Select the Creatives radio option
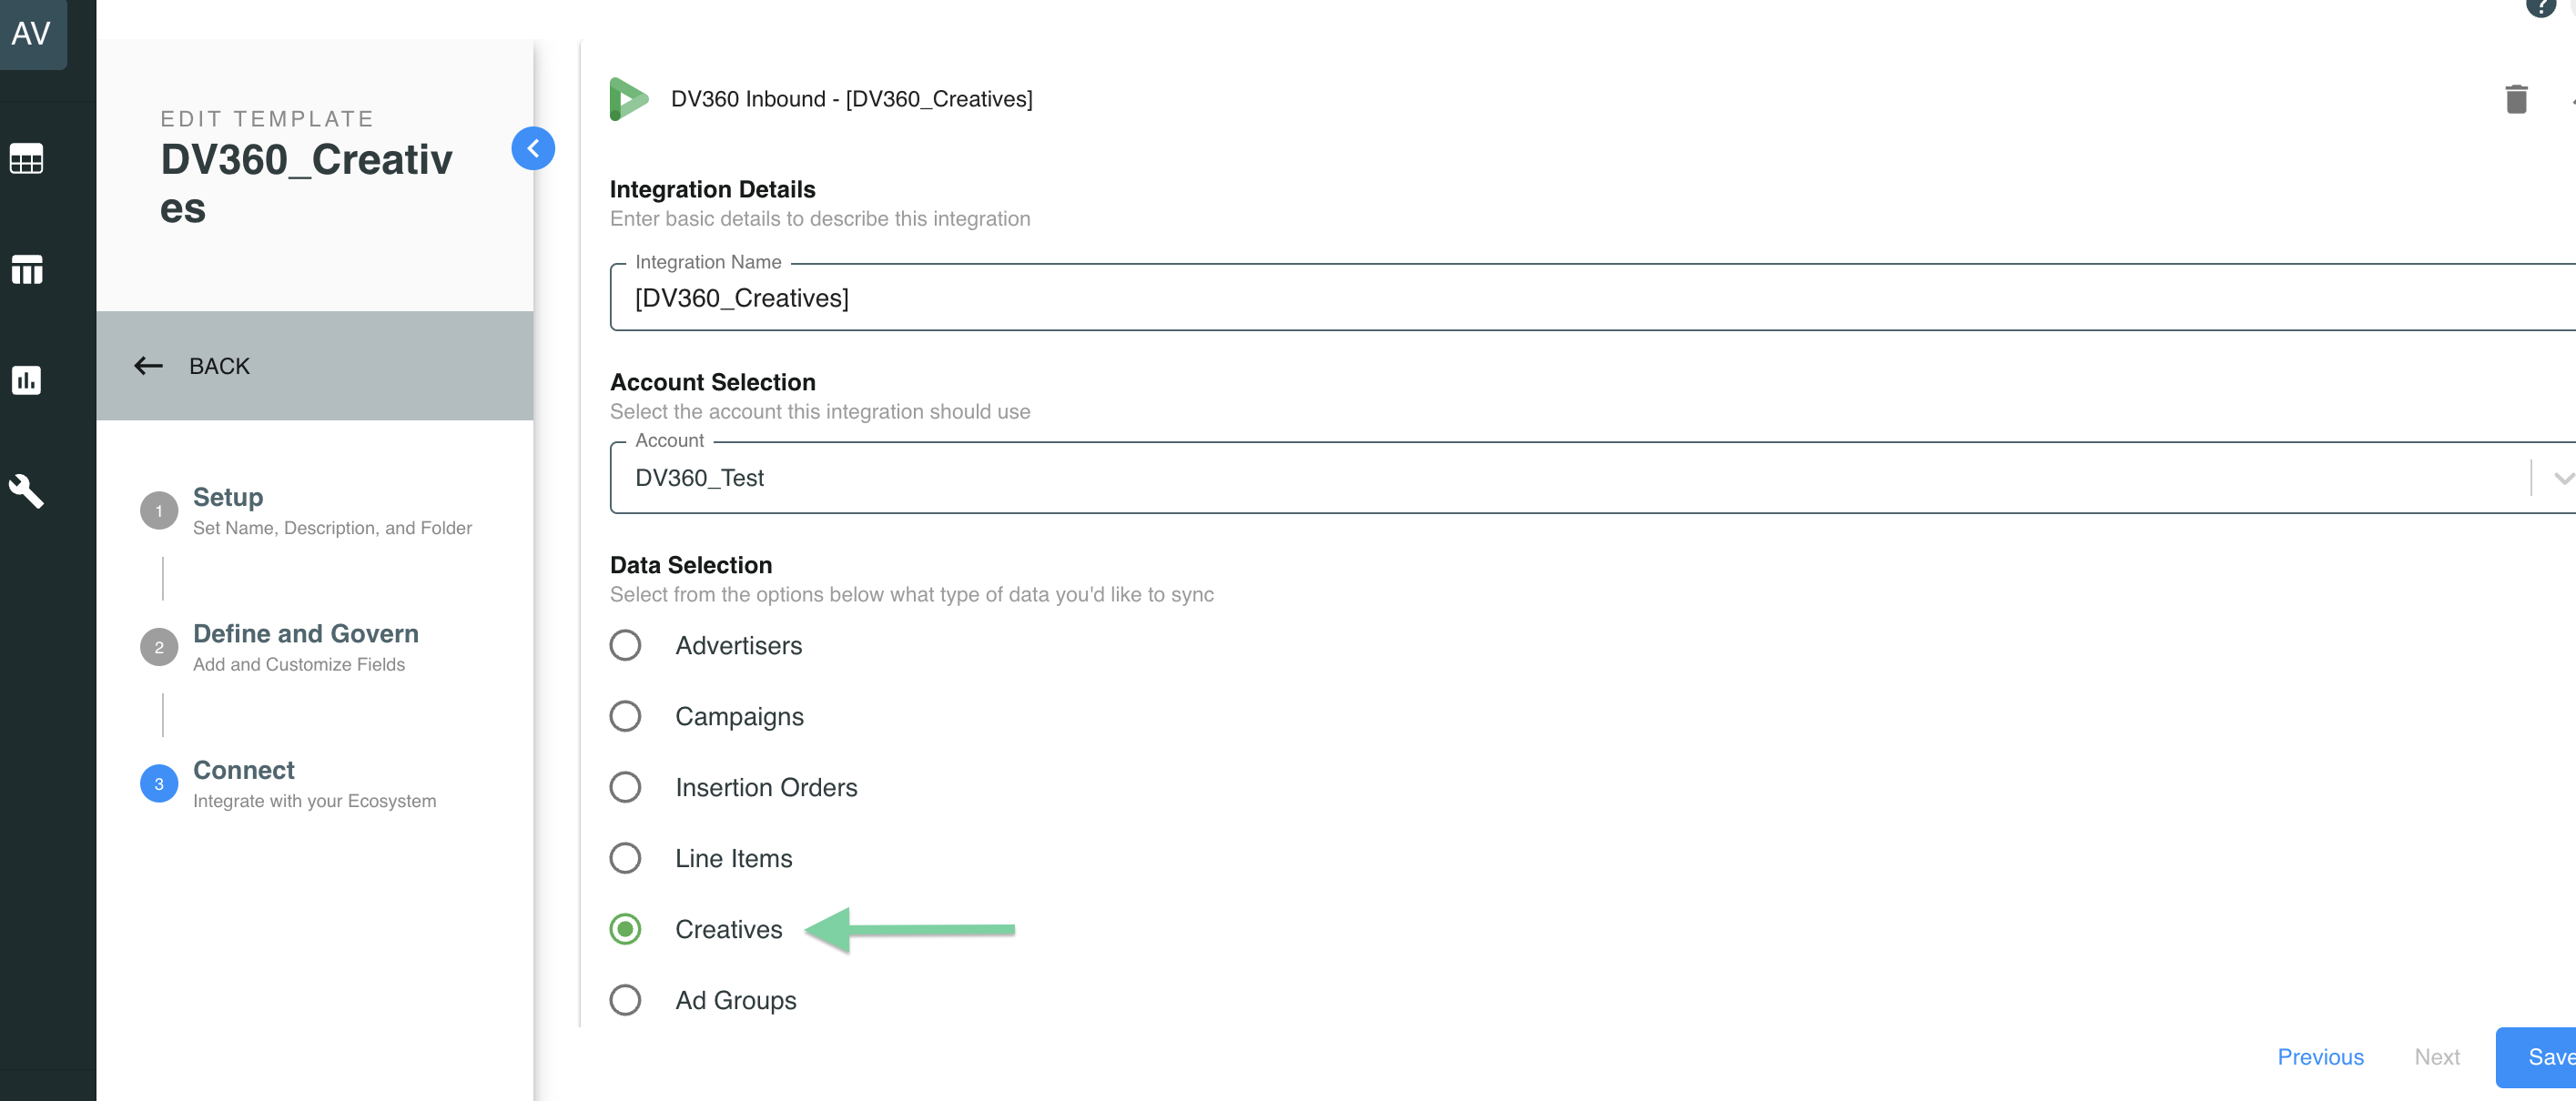The height and width of the screenshot is (1101, 2576). click(626, 929)
